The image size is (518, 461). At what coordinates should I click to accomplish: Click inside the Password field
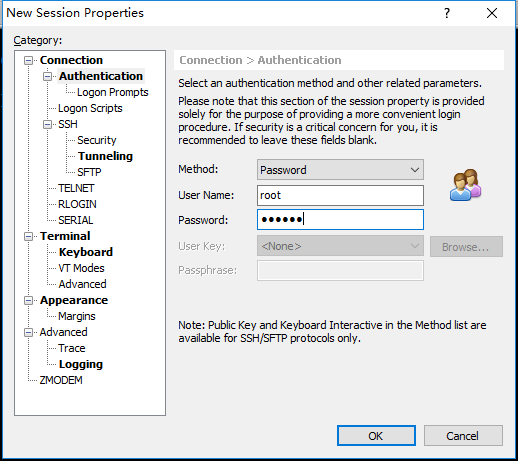[340, 220]
